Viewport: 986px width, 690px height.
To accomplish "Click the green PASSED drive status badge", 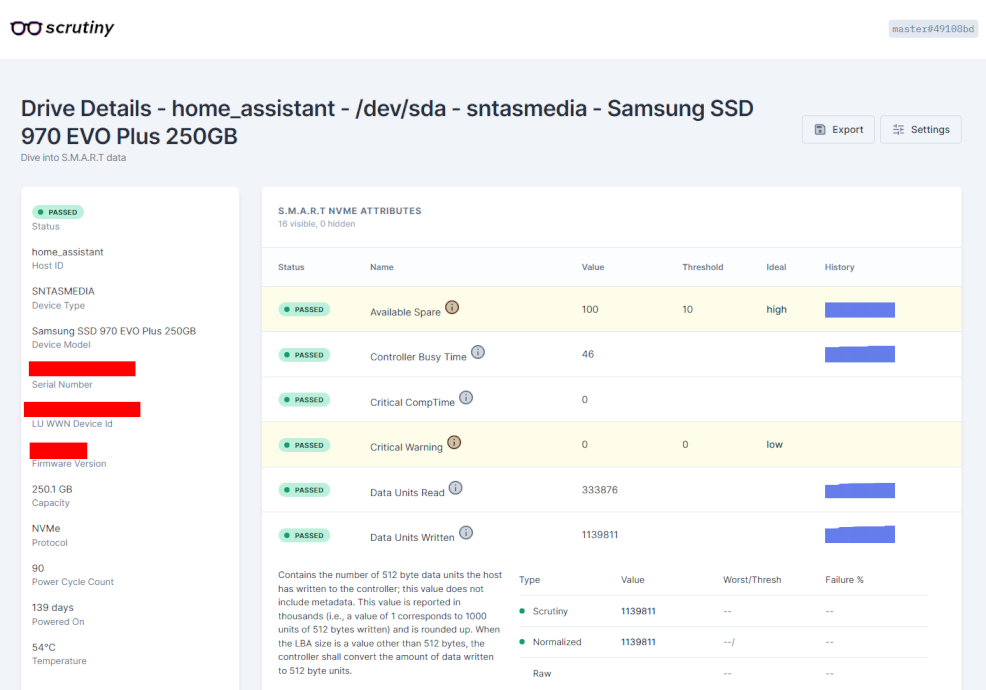I will [x=58, y=212].
